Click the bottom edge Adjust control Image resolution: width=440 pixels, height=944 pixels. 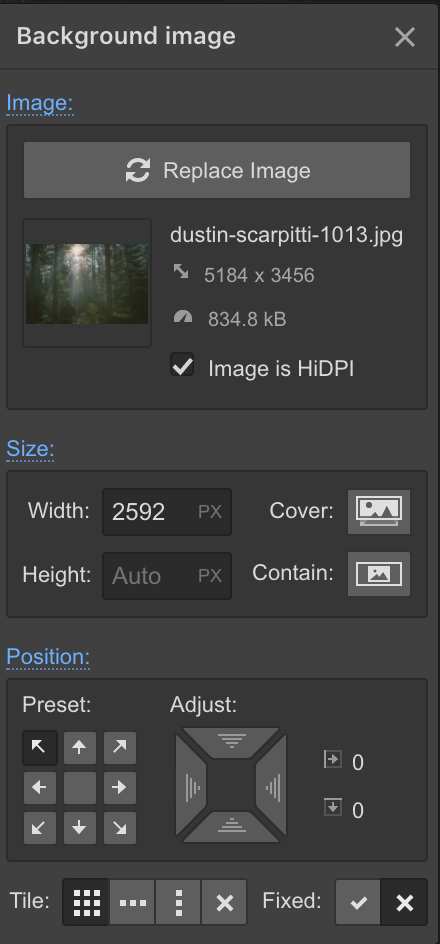(232, 827)
